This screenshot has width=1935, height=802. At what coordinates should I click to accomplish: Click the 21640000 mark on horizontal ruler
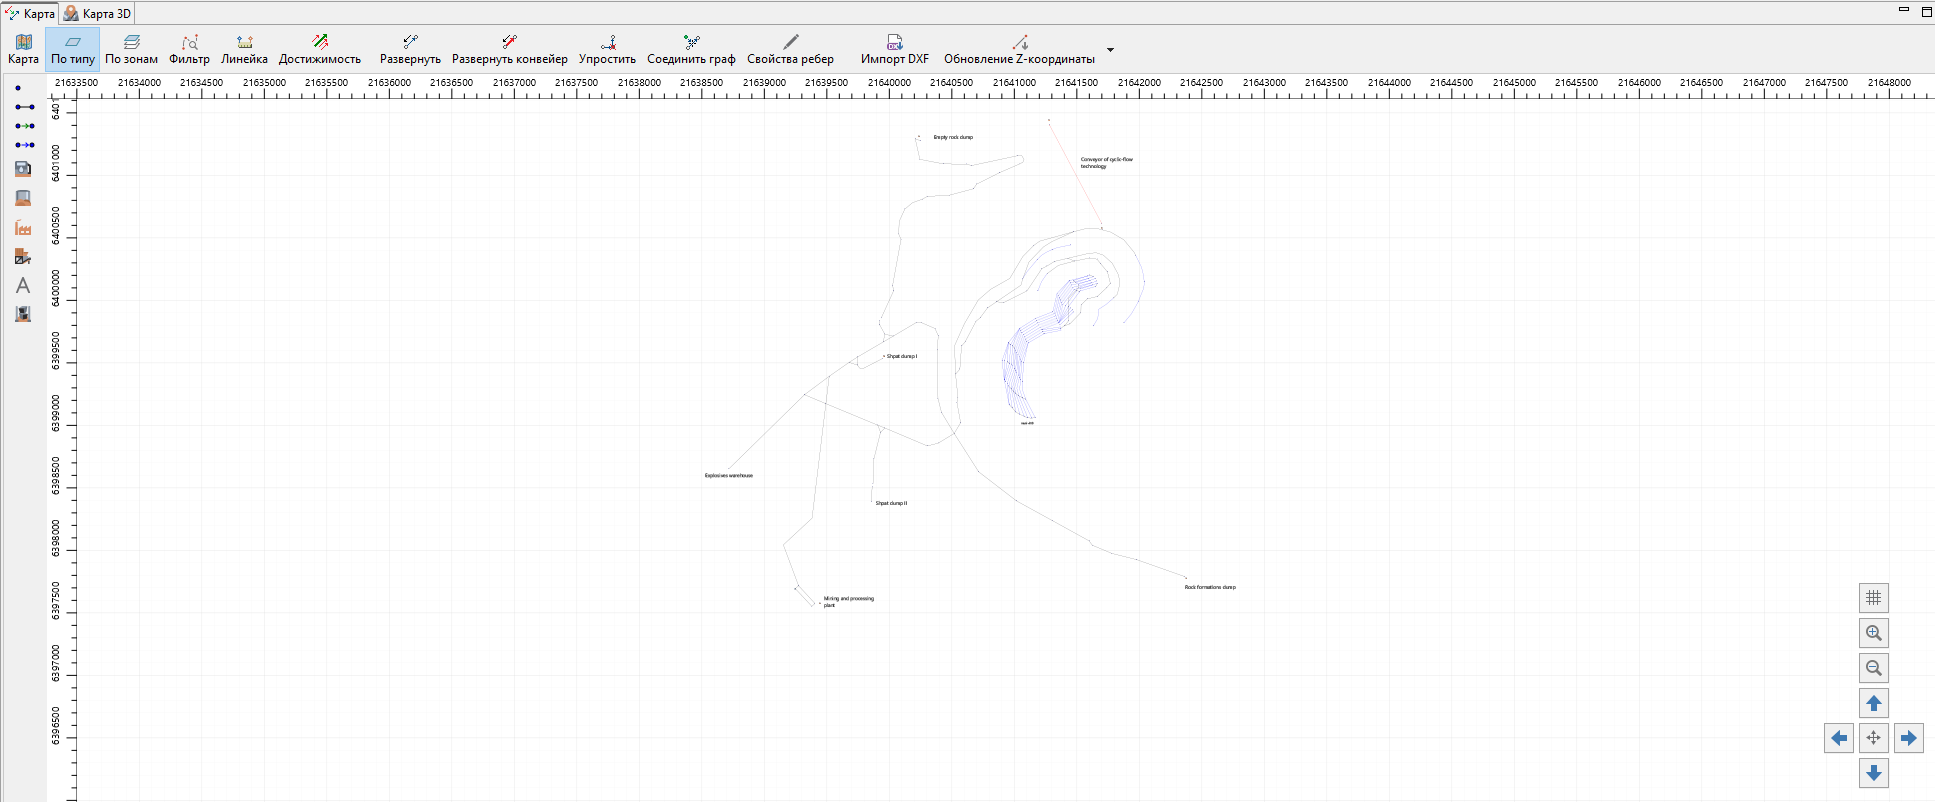point(889,83)
